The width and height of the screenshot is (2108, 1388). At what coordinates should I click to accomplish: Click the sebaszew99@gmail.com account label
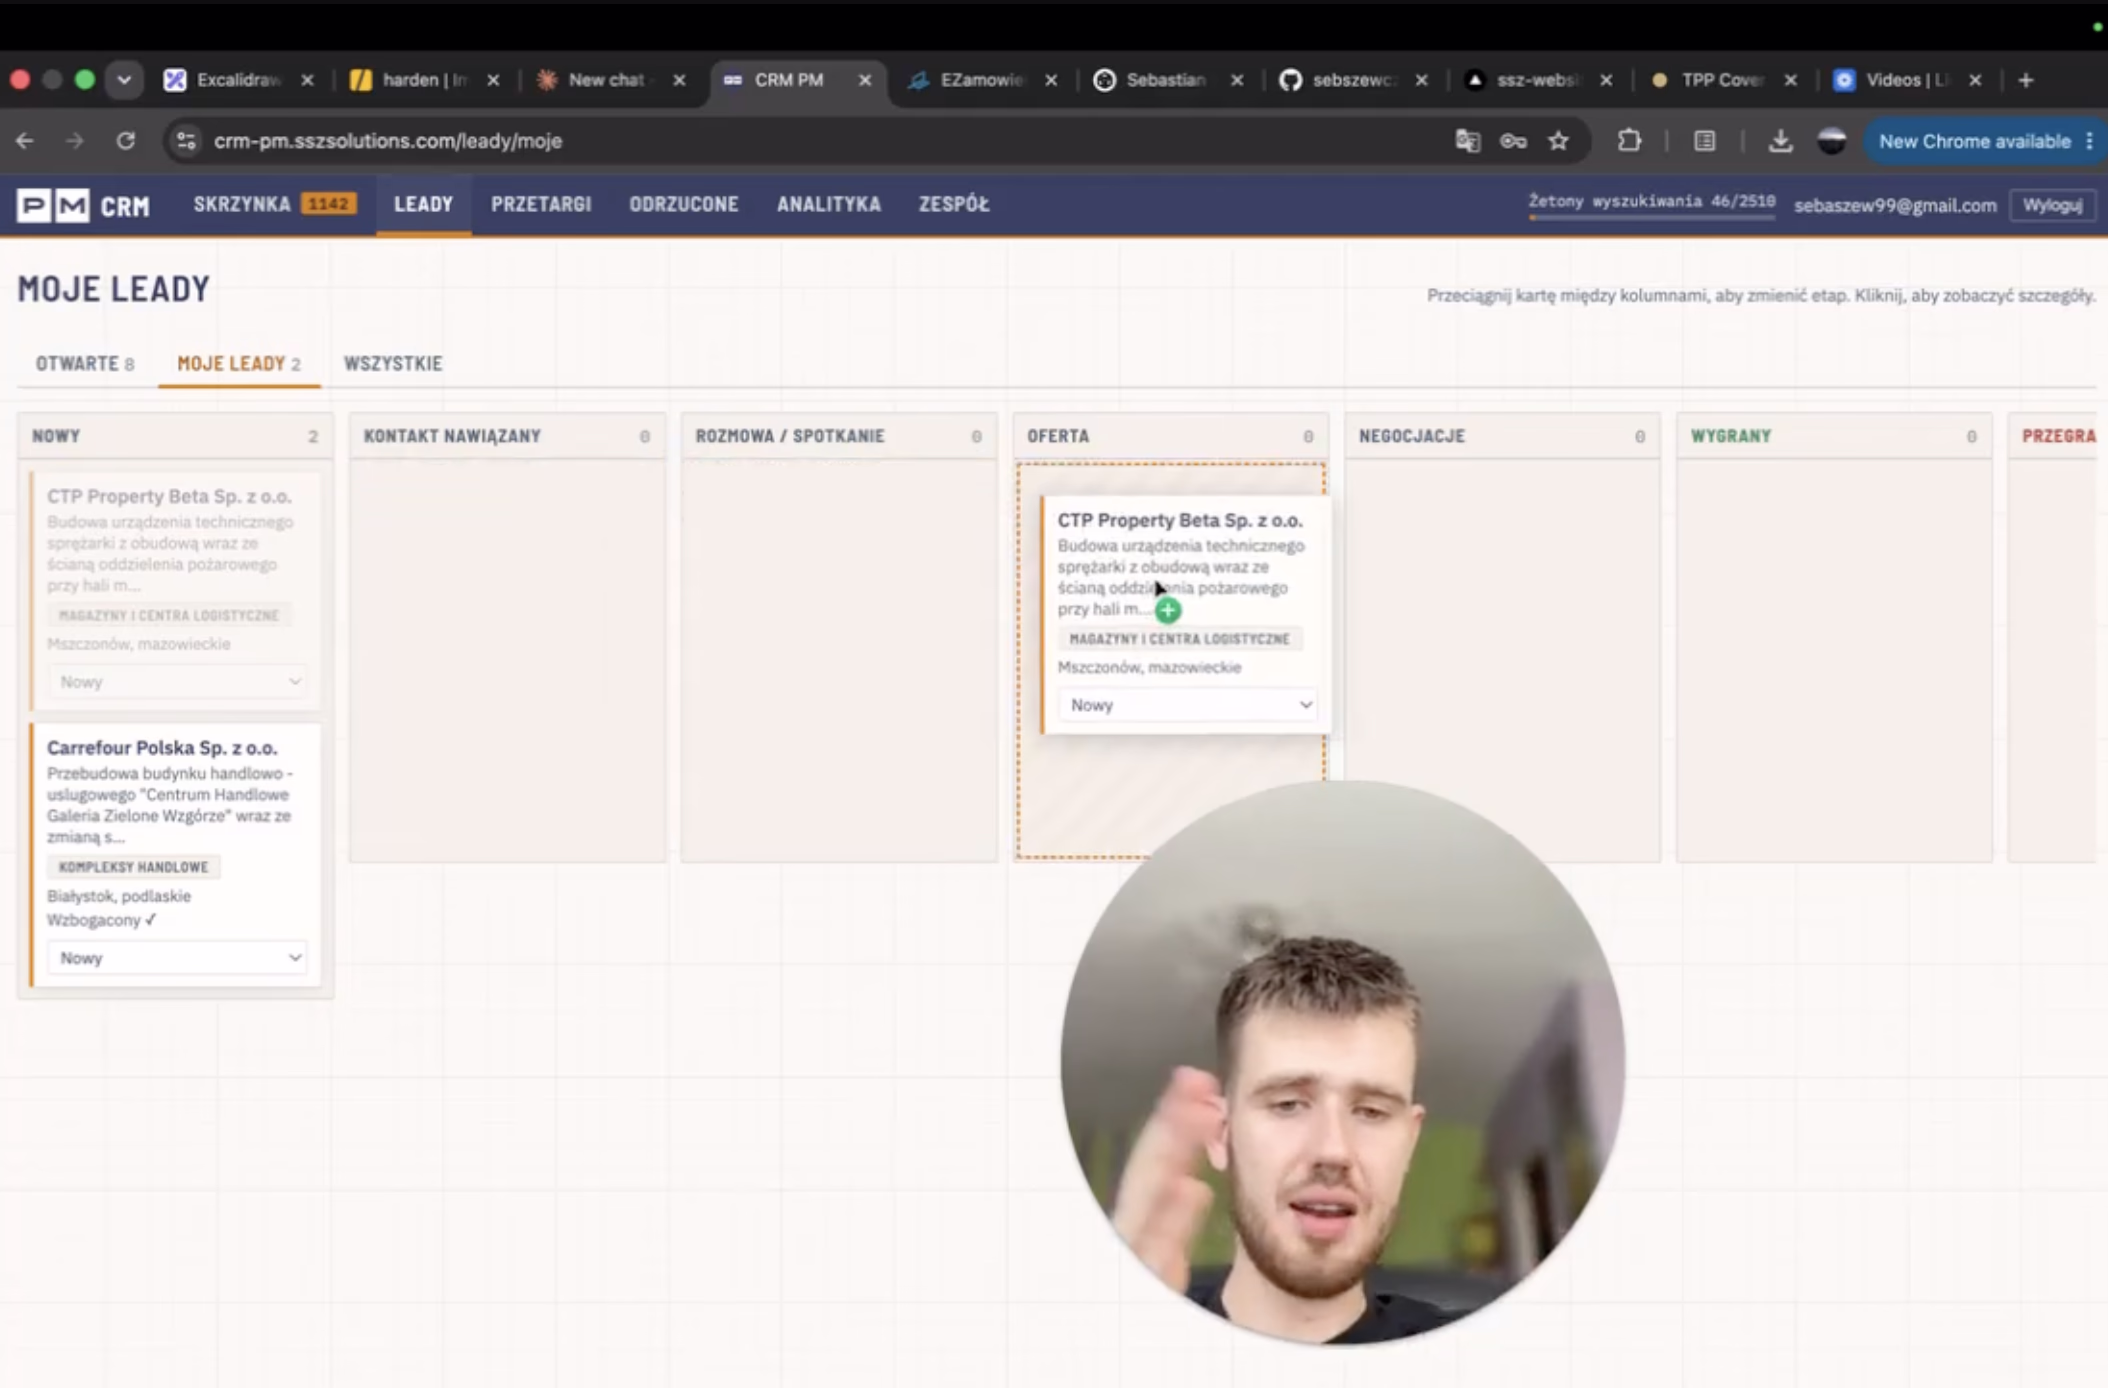pos(1895,206)
